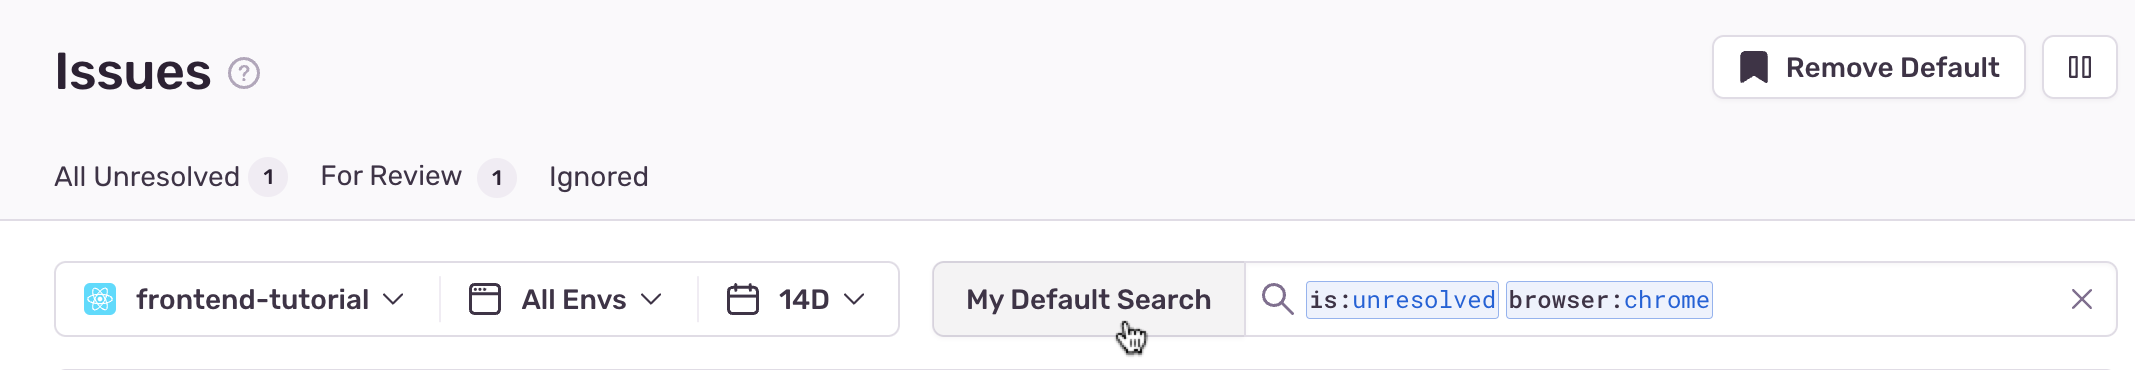Select the is:unresolved search token
Image resolution: width=2135 pixels, height=370 pixels.
tap(1402, 300)
